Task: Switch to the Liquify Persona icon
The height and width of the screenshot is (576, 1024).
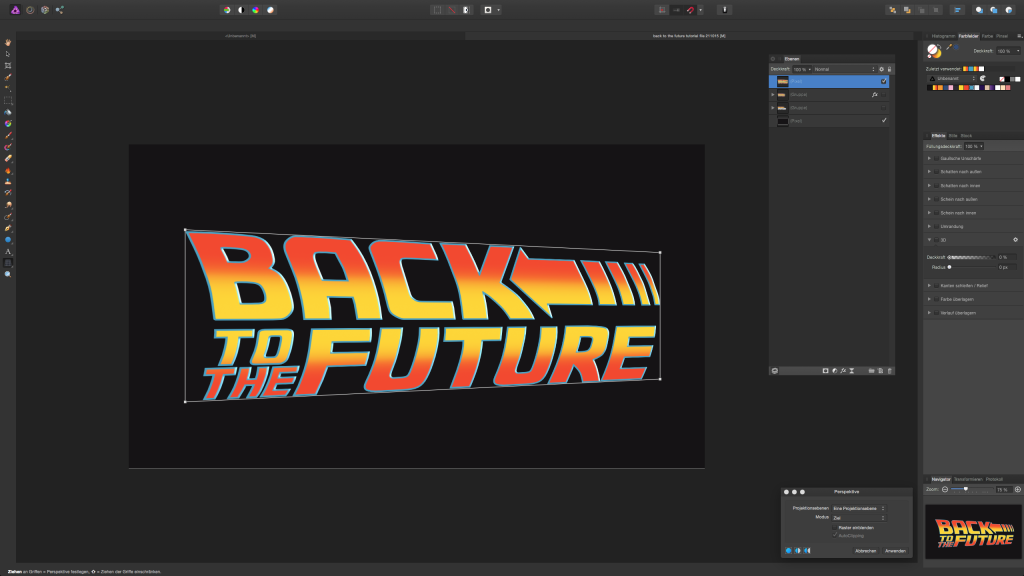Action: [30, 10]
